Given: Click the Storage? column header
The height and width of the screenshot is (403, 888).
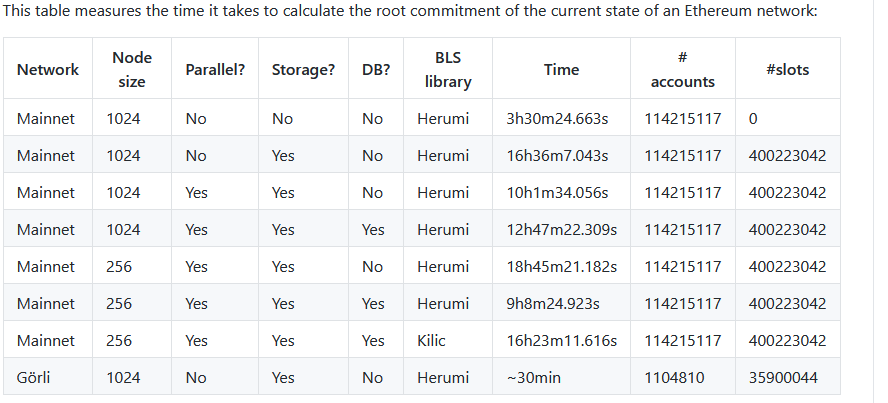Looking at the screenshot, I should (x=302, y=69).
